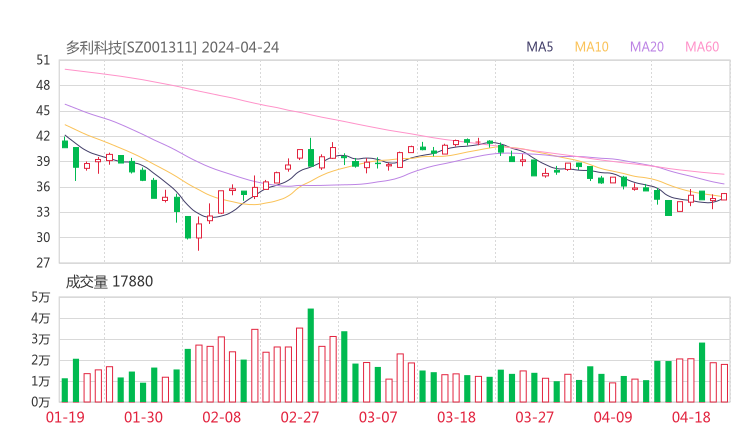Click the 36 price axis label
Image resolution: width=740 pixels, height=440 pixels.
pyautogui.click(x=43, y=187)
